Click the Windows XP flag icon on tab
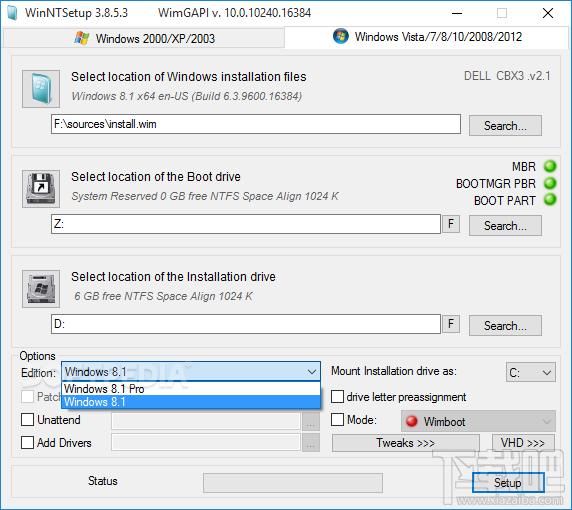The height and width of the screenshot is (510, 572). point(81,38)
